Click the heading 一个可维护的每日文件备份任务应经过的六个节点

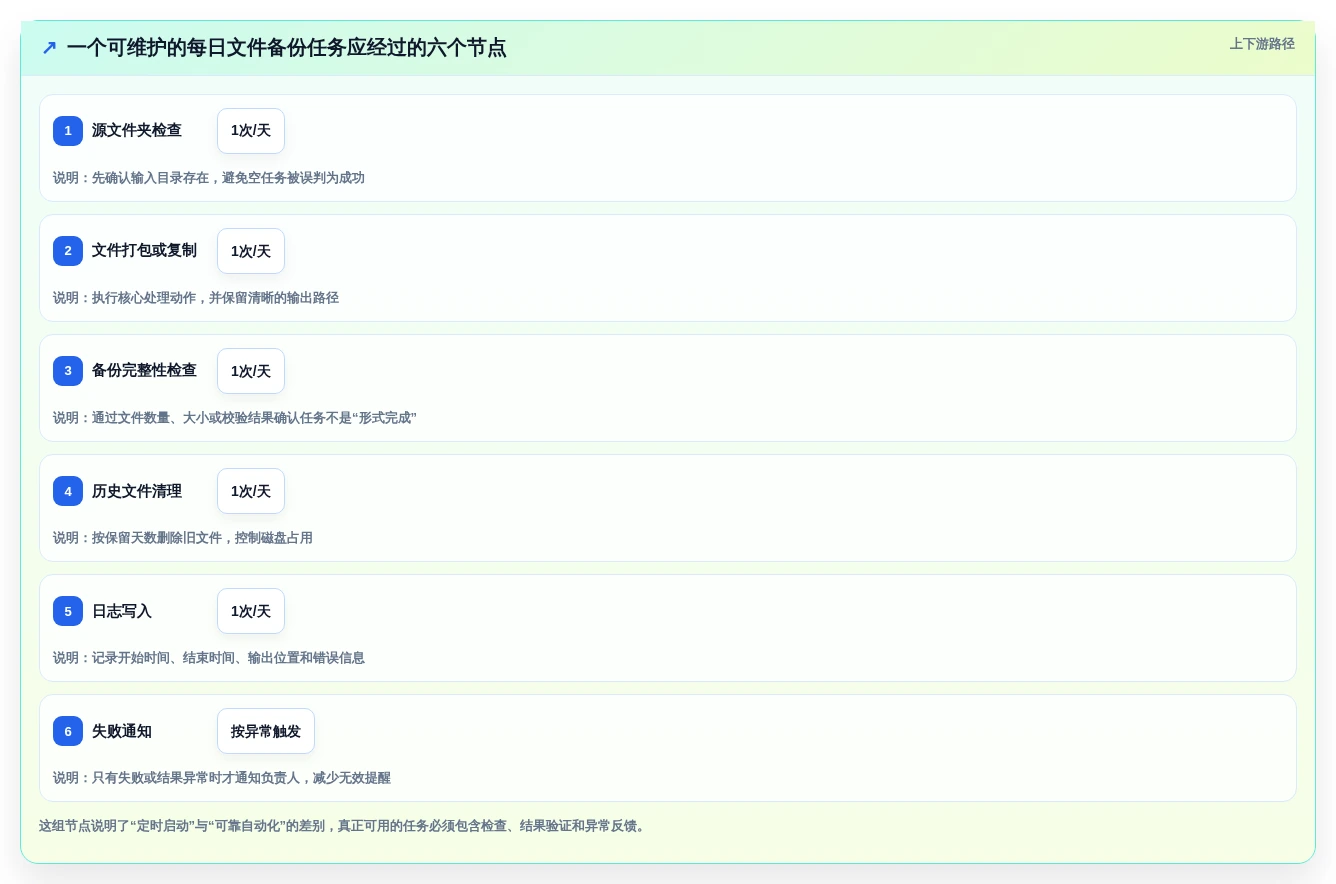coord(286,47)
